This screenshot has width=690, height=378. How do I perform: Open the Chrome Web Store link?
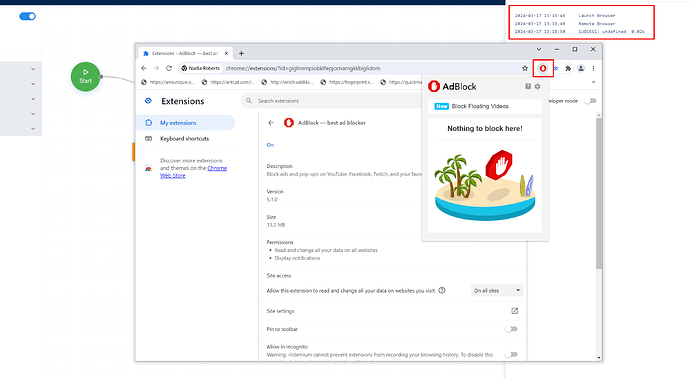(194, 172)
